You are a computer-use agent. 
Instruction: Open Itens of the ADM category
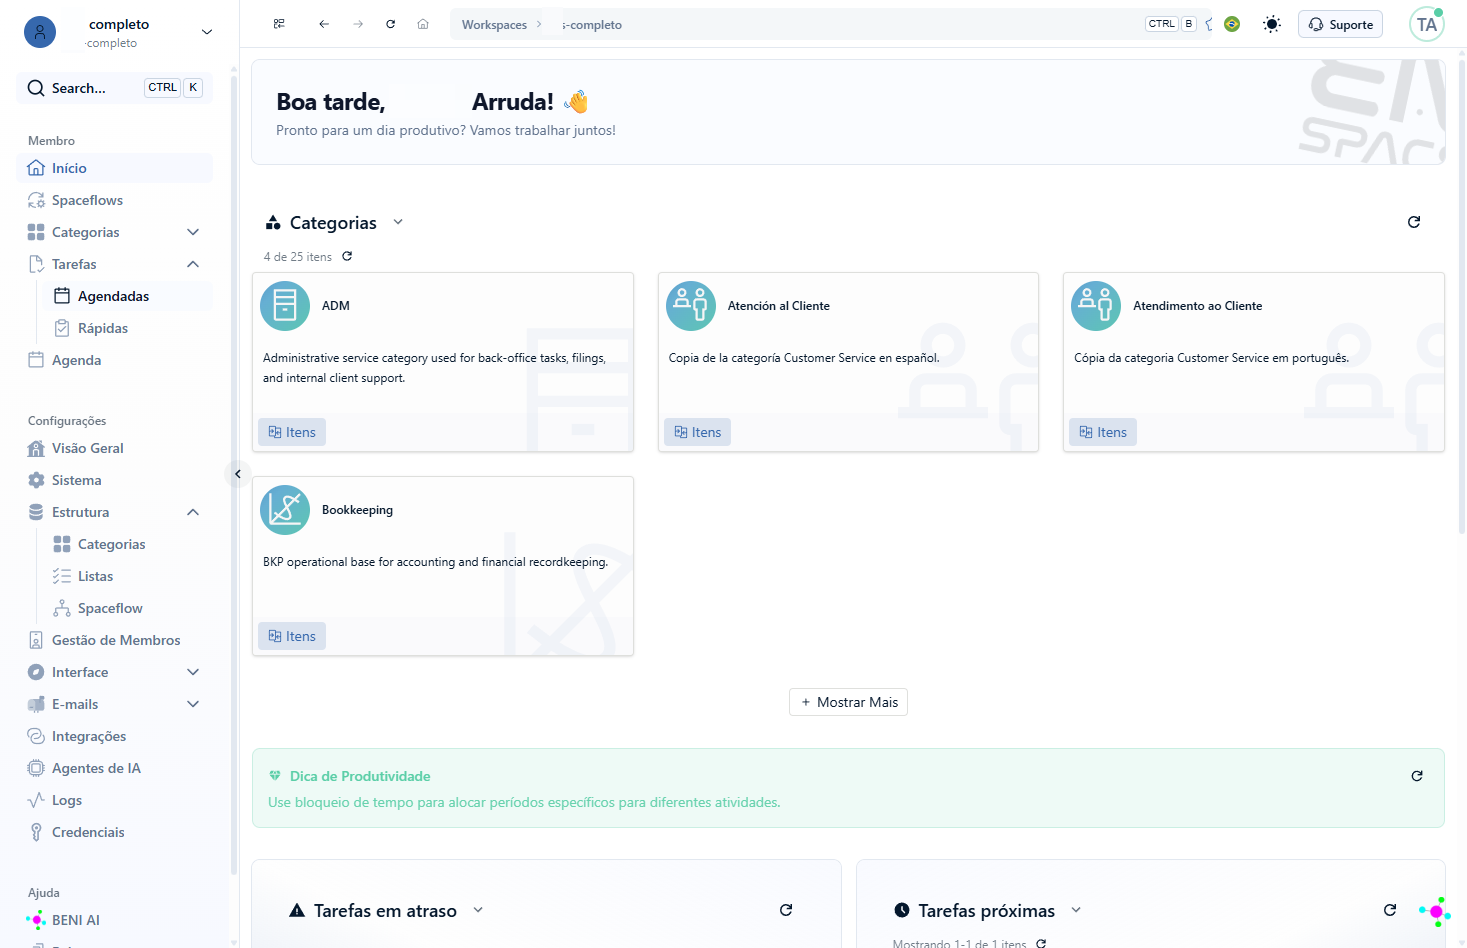click(292, 432)
